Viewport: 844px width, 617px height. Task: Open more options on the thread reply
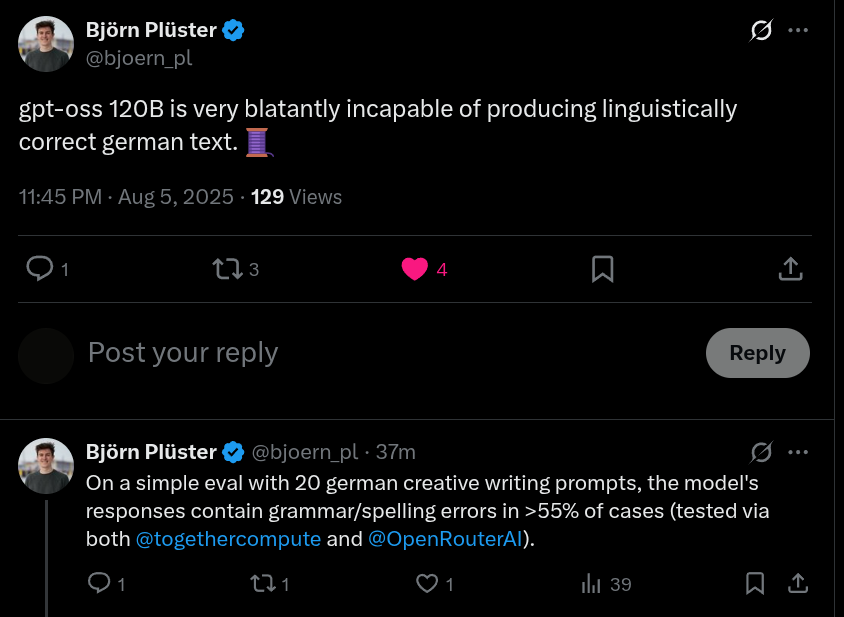[x=798, y=452]
